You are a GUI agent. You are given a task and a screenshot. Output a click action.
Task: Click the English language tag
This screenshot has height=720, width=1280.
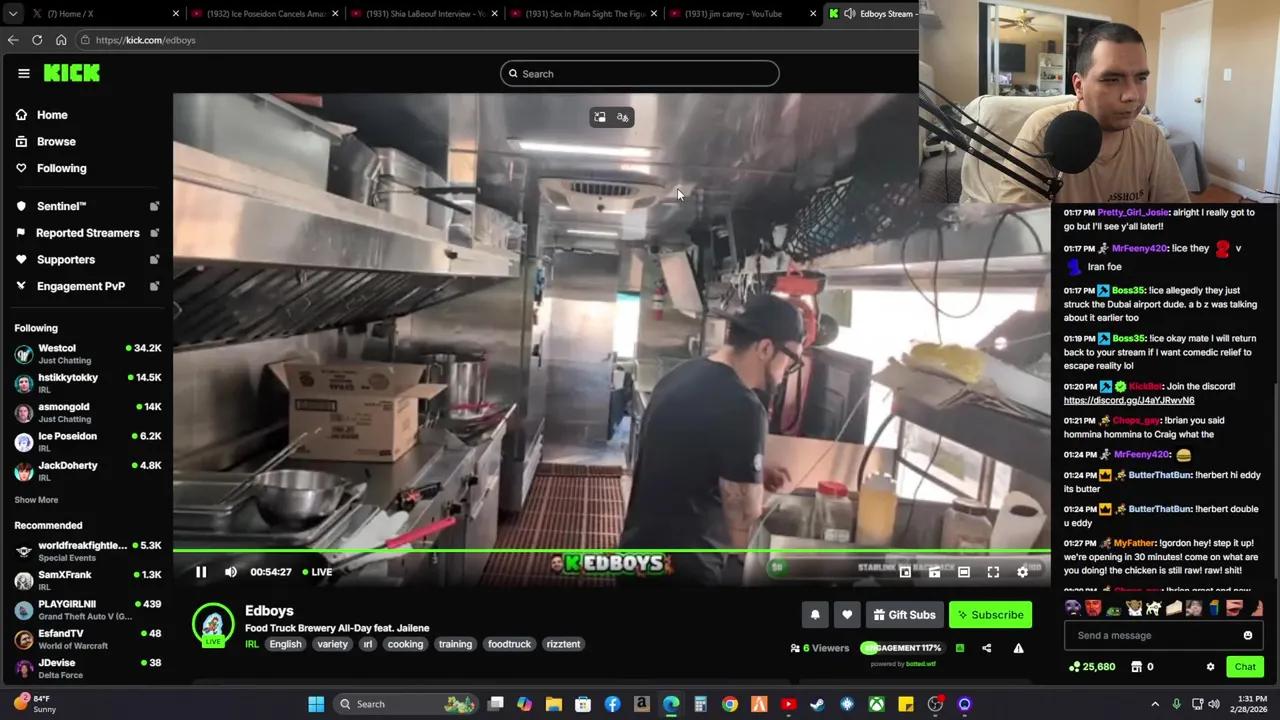pyautogui.click(x=285, y=645)
